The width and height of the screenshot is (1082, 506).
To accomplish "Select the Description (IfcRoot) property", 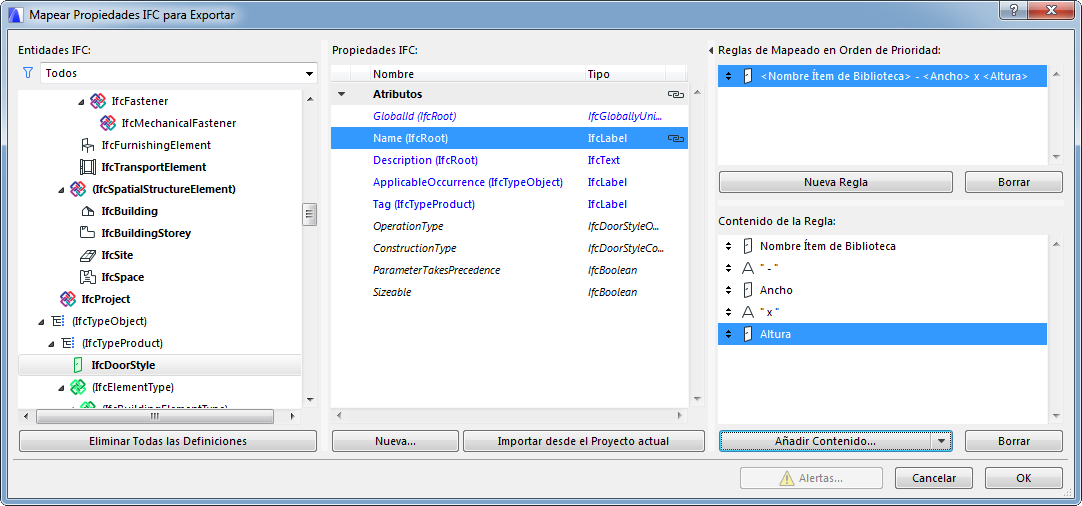I will click(x=509, y=160).
